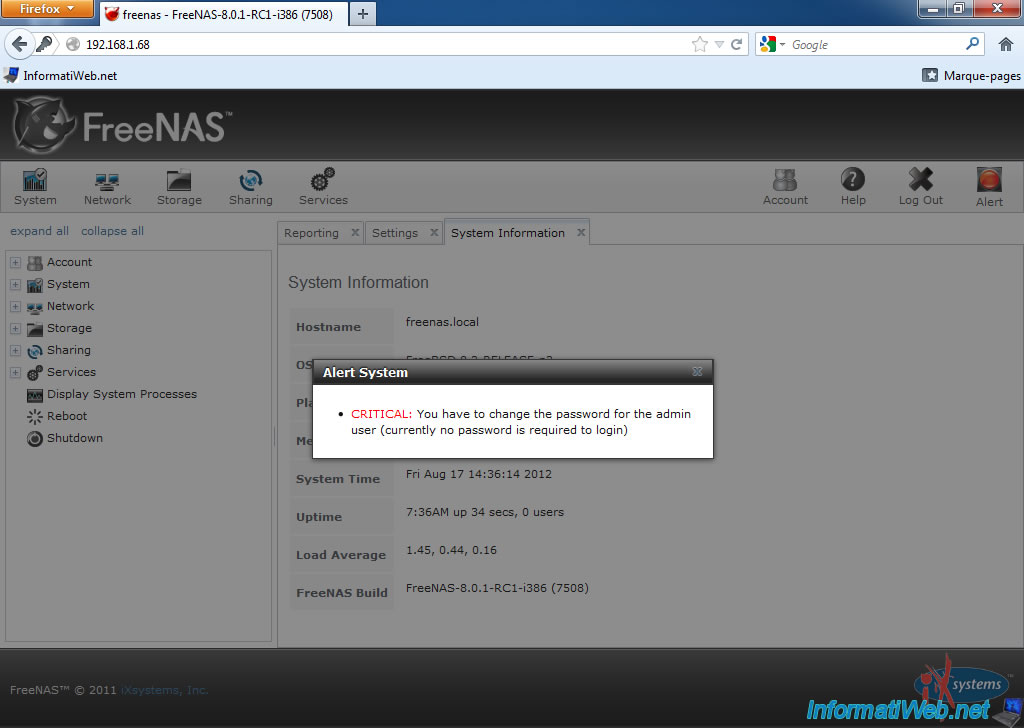Click the FreeNAS logo
The width and height of the screenshot is (1024, 728).
coord(122,125)
